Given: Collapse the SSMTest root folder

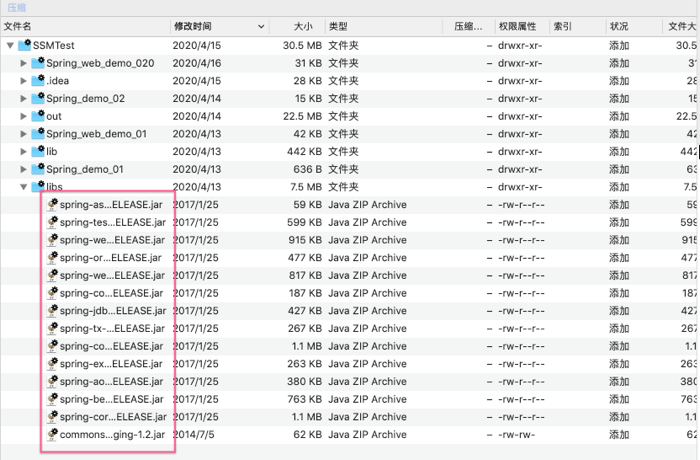Looking at the screenshot, I should point(10,45).
